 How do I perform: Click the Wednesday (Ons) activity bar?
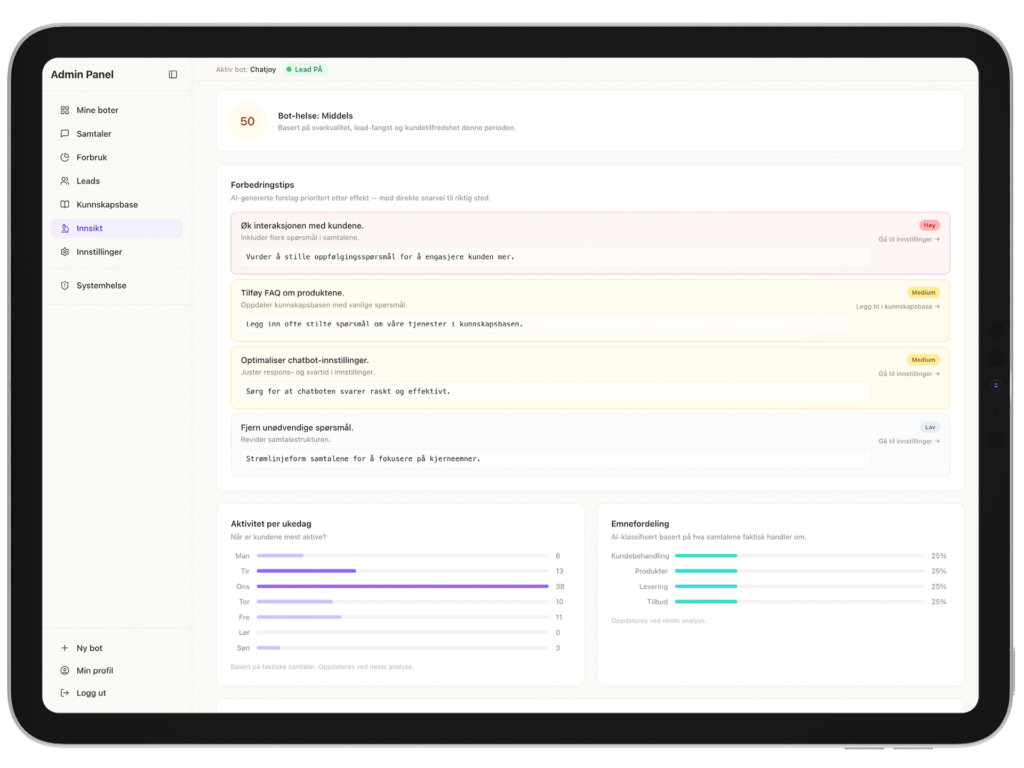point(402,586)
